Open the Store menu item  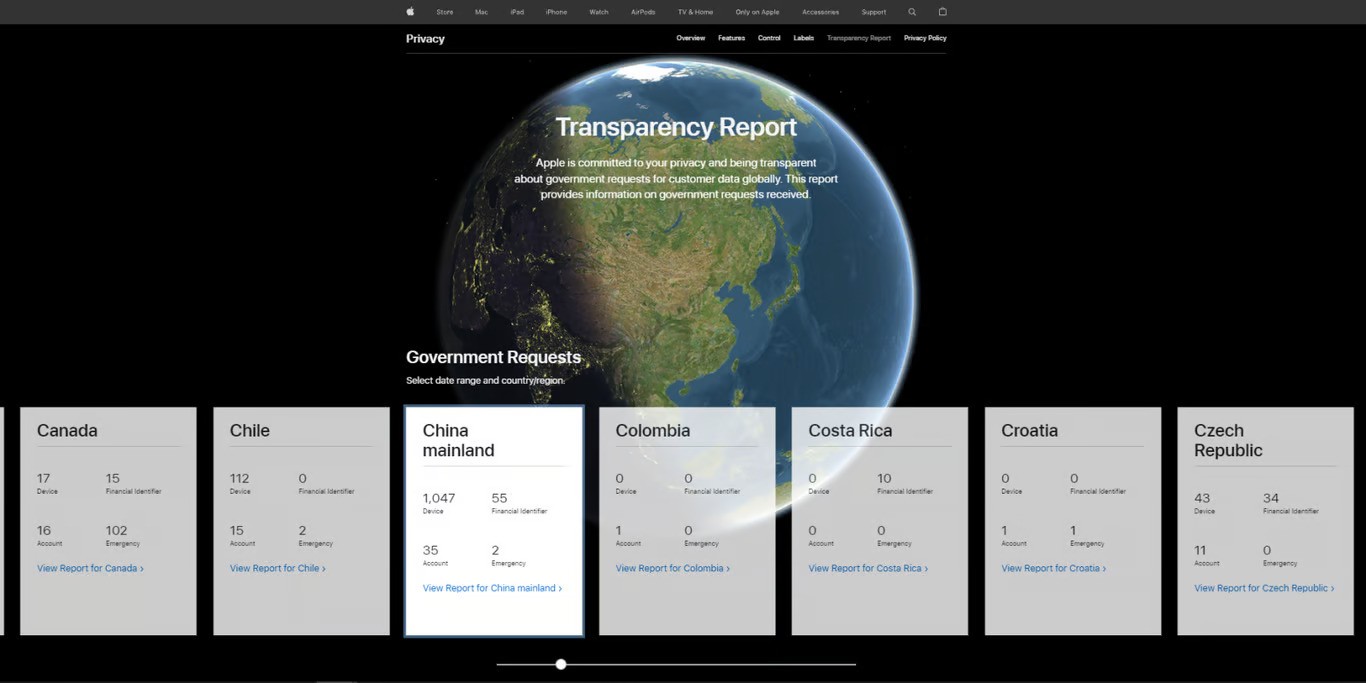[445, 12]
